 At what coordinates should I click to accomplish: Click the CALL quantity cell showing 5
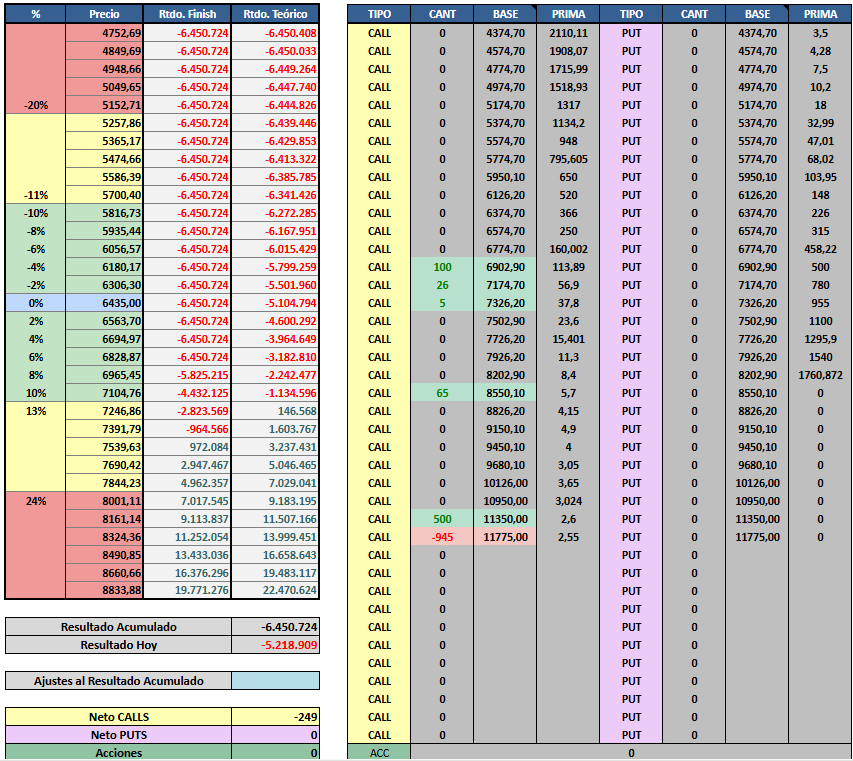point(442,303)
